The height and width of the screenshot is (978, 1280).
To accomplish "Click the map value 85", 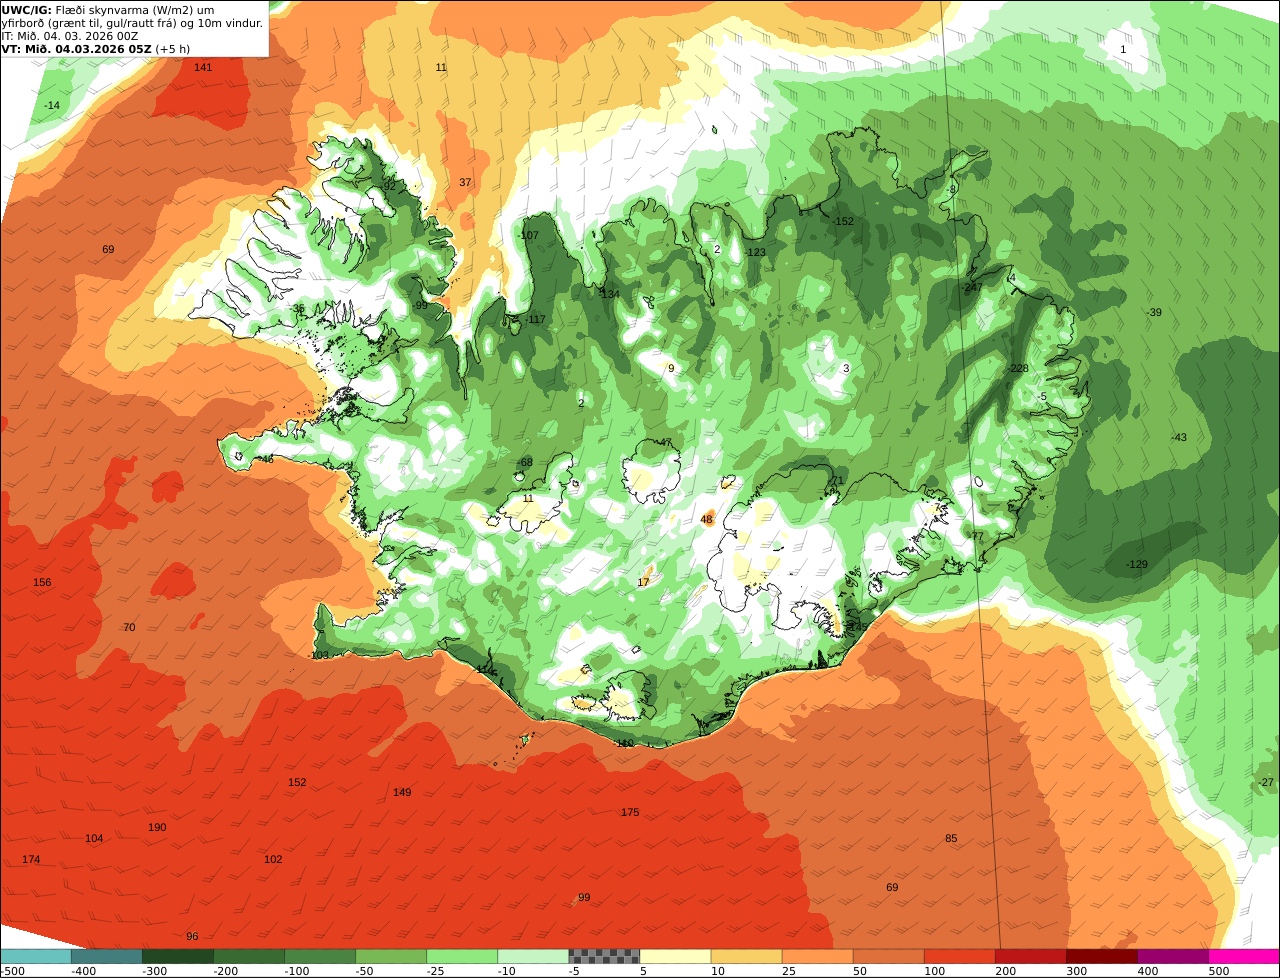I will (951, 838).
